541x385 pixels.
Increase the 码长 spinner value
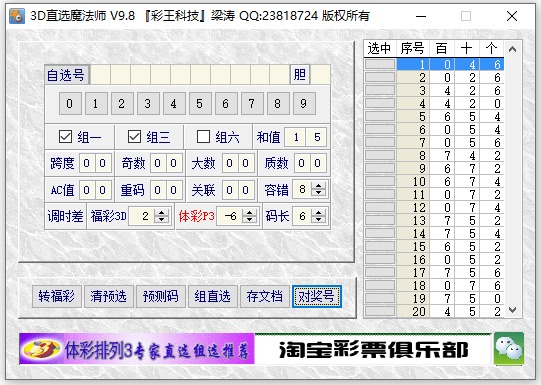click(x=318, y=212)
